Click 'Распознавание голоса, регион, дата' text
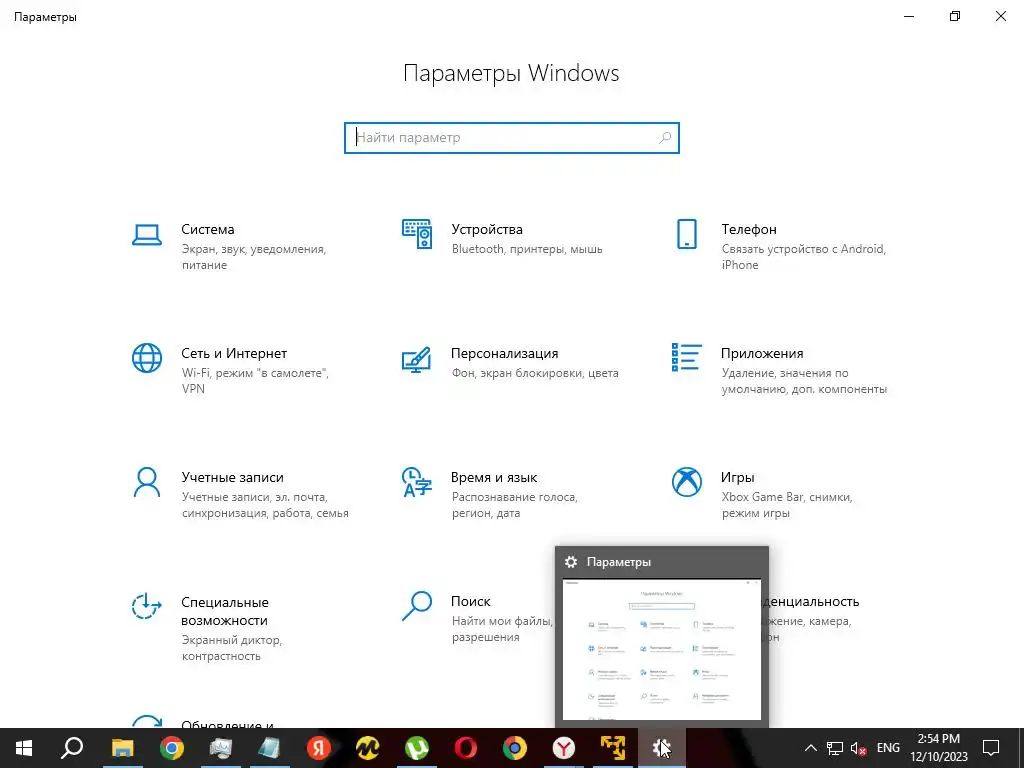This screenshot has width=1024, height=768. [515, 505]
